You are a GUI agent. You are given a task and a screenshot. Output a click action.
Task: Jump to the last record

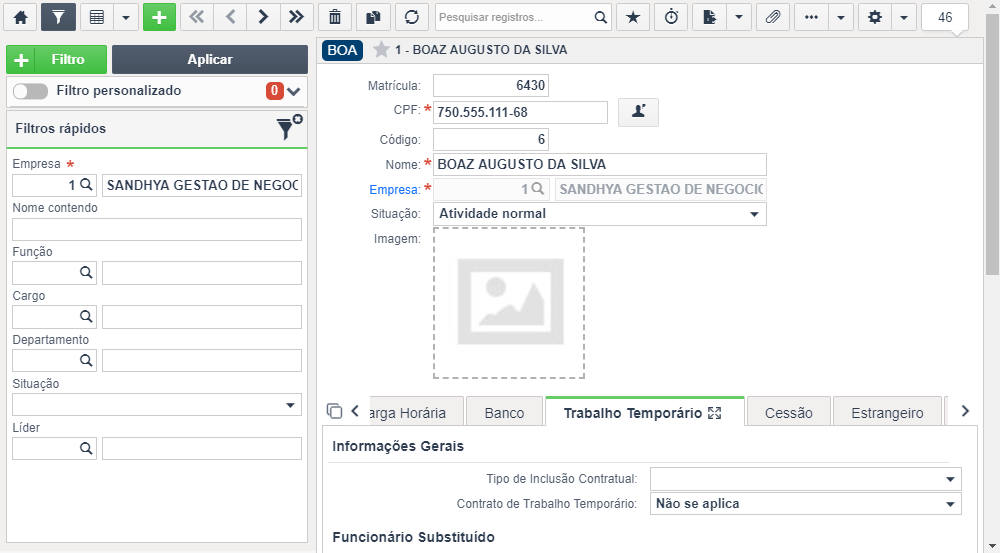pyautogui.click(x=297, y=17)
